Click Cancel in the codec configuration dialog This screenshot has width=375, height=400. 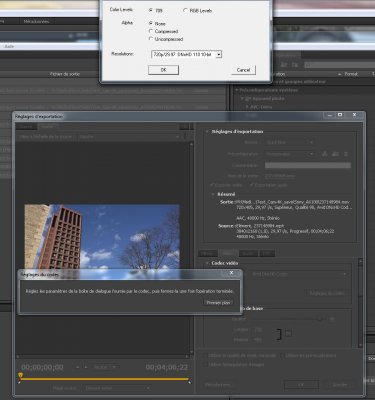(x=243, y=70)
